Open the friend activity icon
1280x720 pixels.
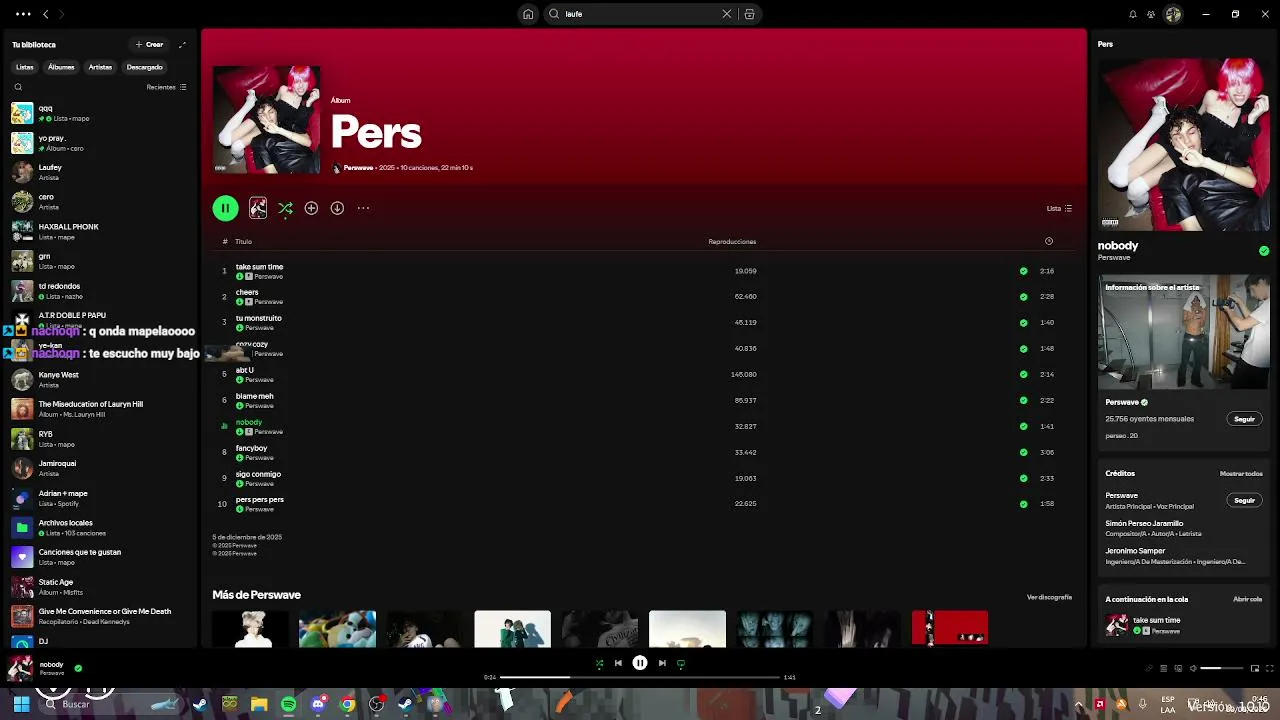[1151, 14]
